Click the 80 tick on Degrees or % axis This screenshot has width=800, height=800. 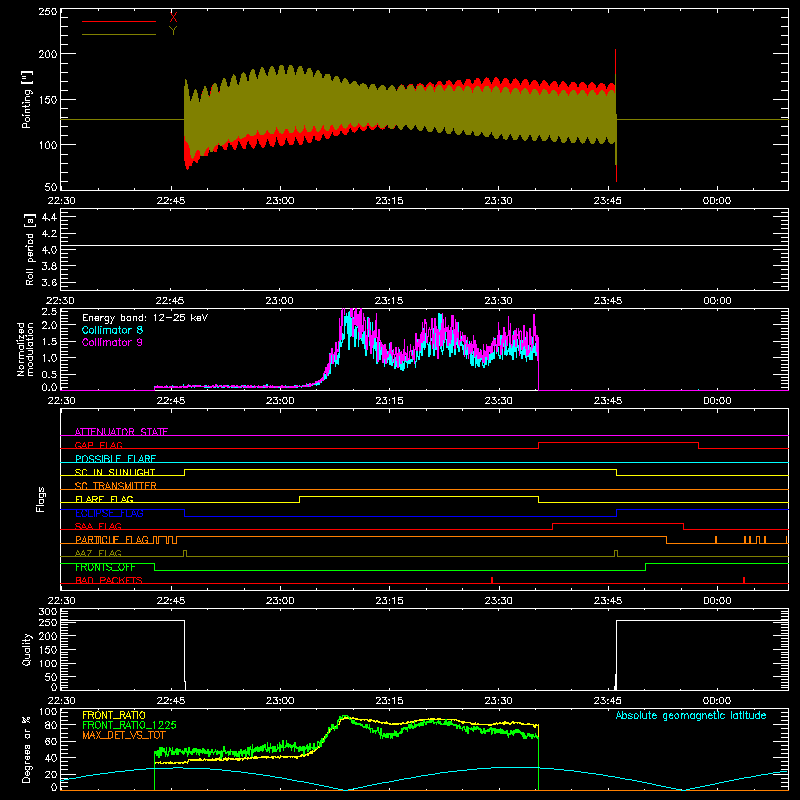click(51, 725)
